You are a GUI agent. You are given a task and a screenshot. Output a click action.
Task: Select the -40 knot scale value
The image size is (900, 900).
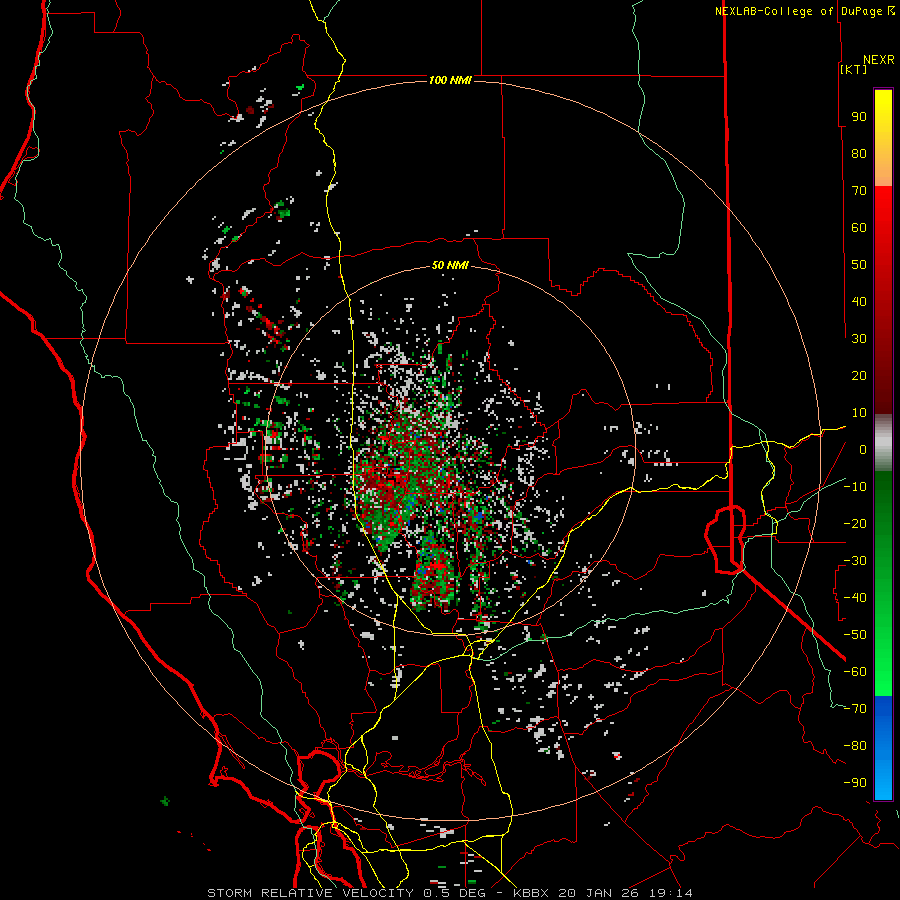[855, 598]
